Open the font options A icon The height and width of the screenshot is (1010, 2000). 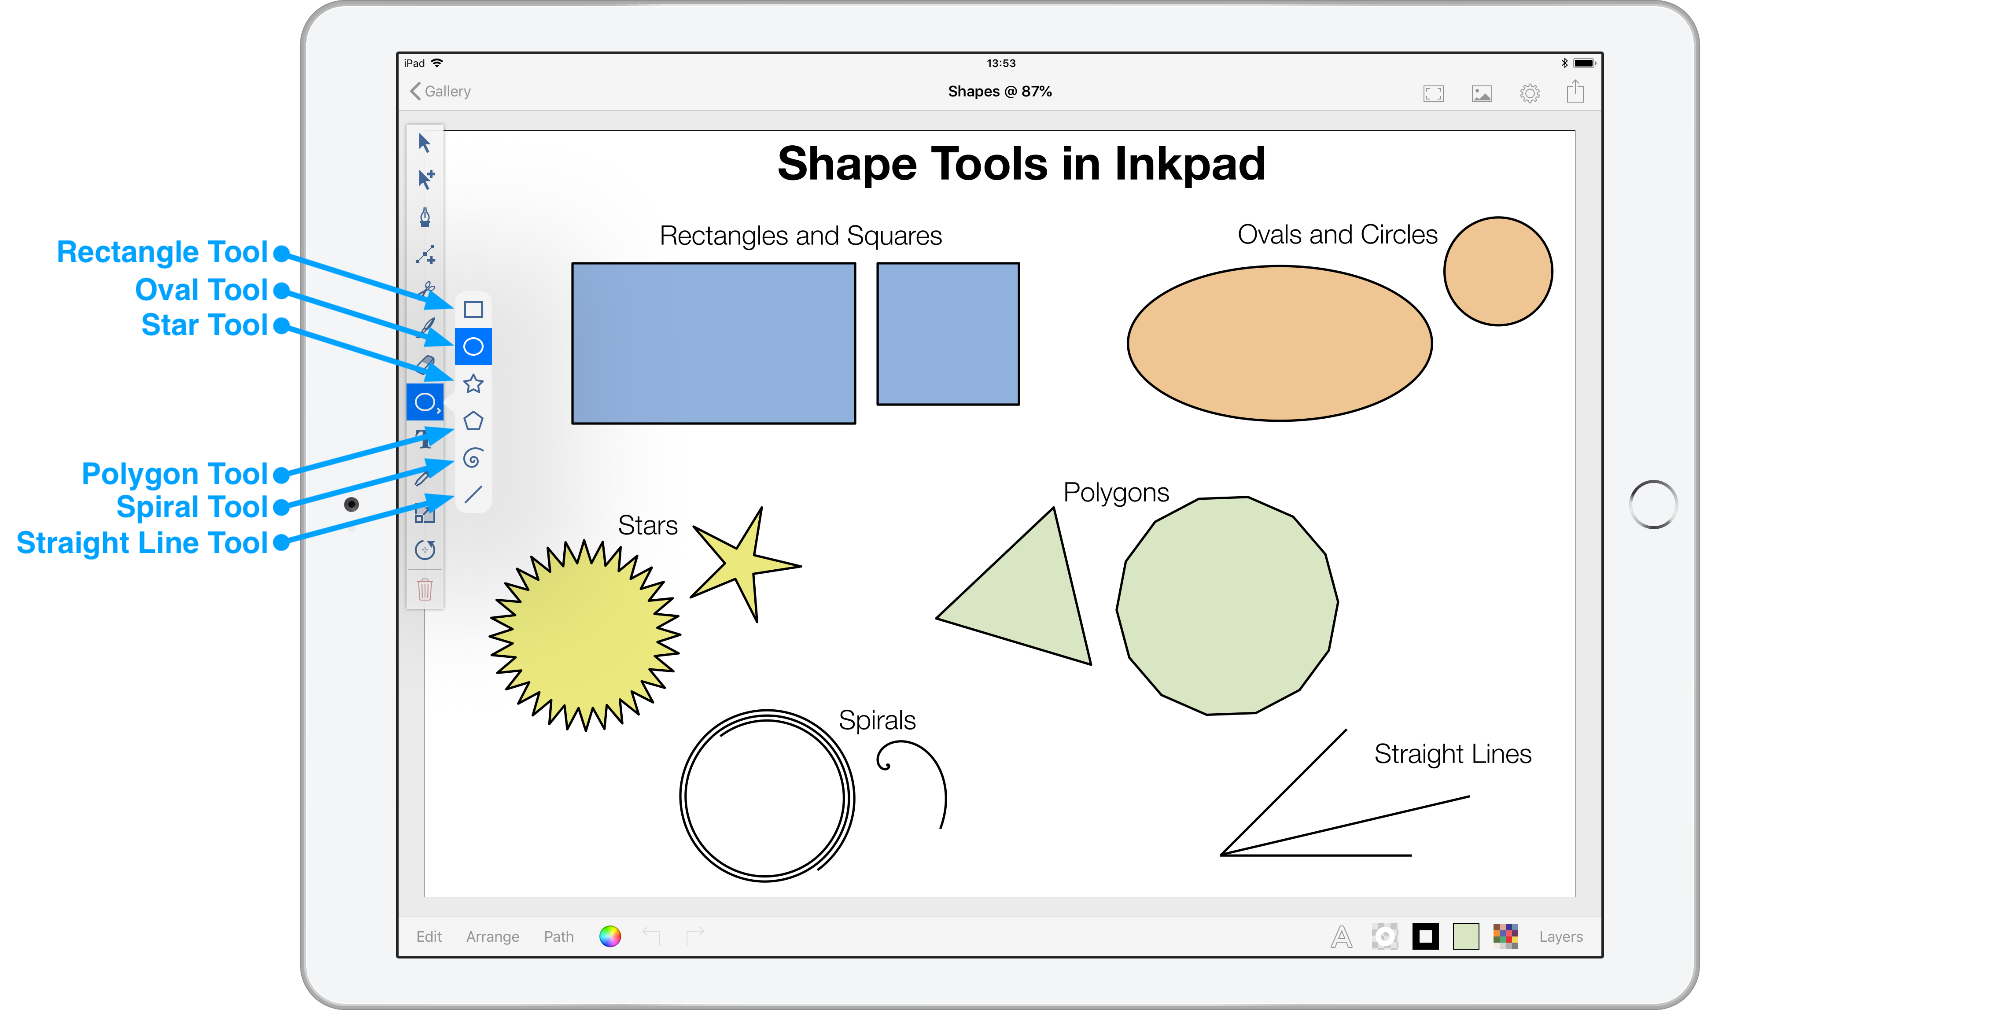[x=1342, y=937]
